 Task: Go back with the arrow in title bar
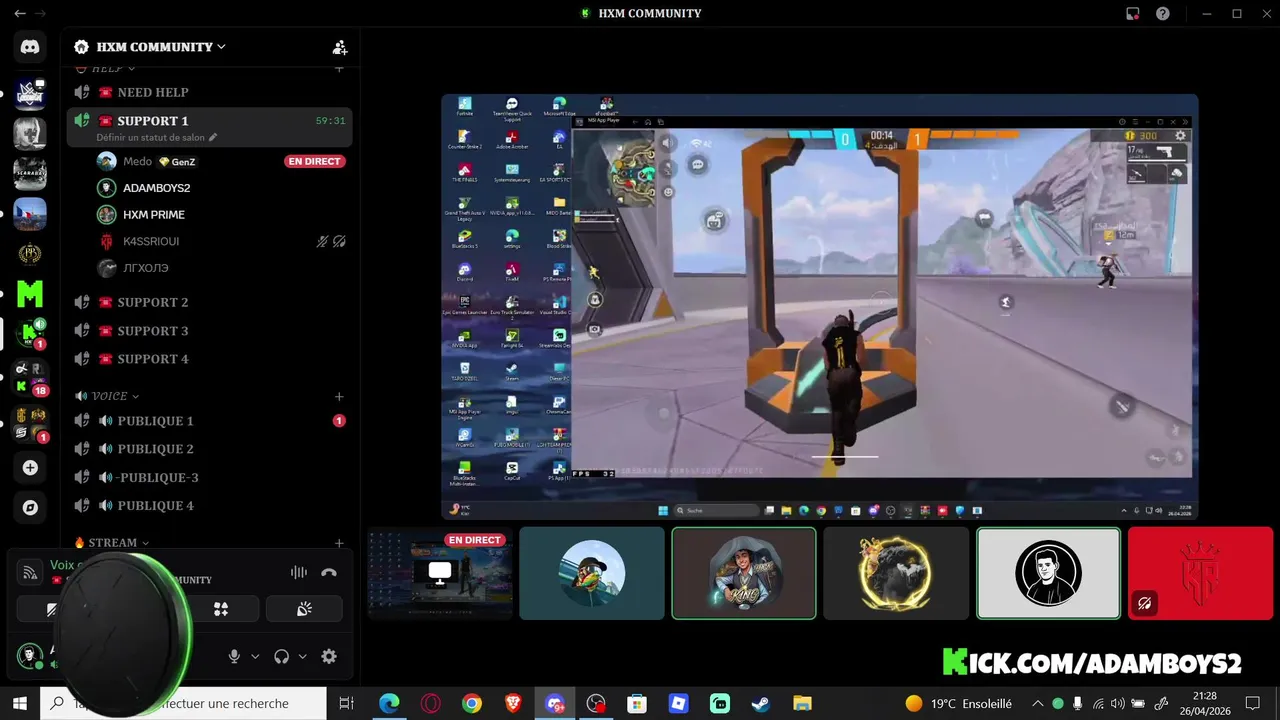(x=20, y=14)
